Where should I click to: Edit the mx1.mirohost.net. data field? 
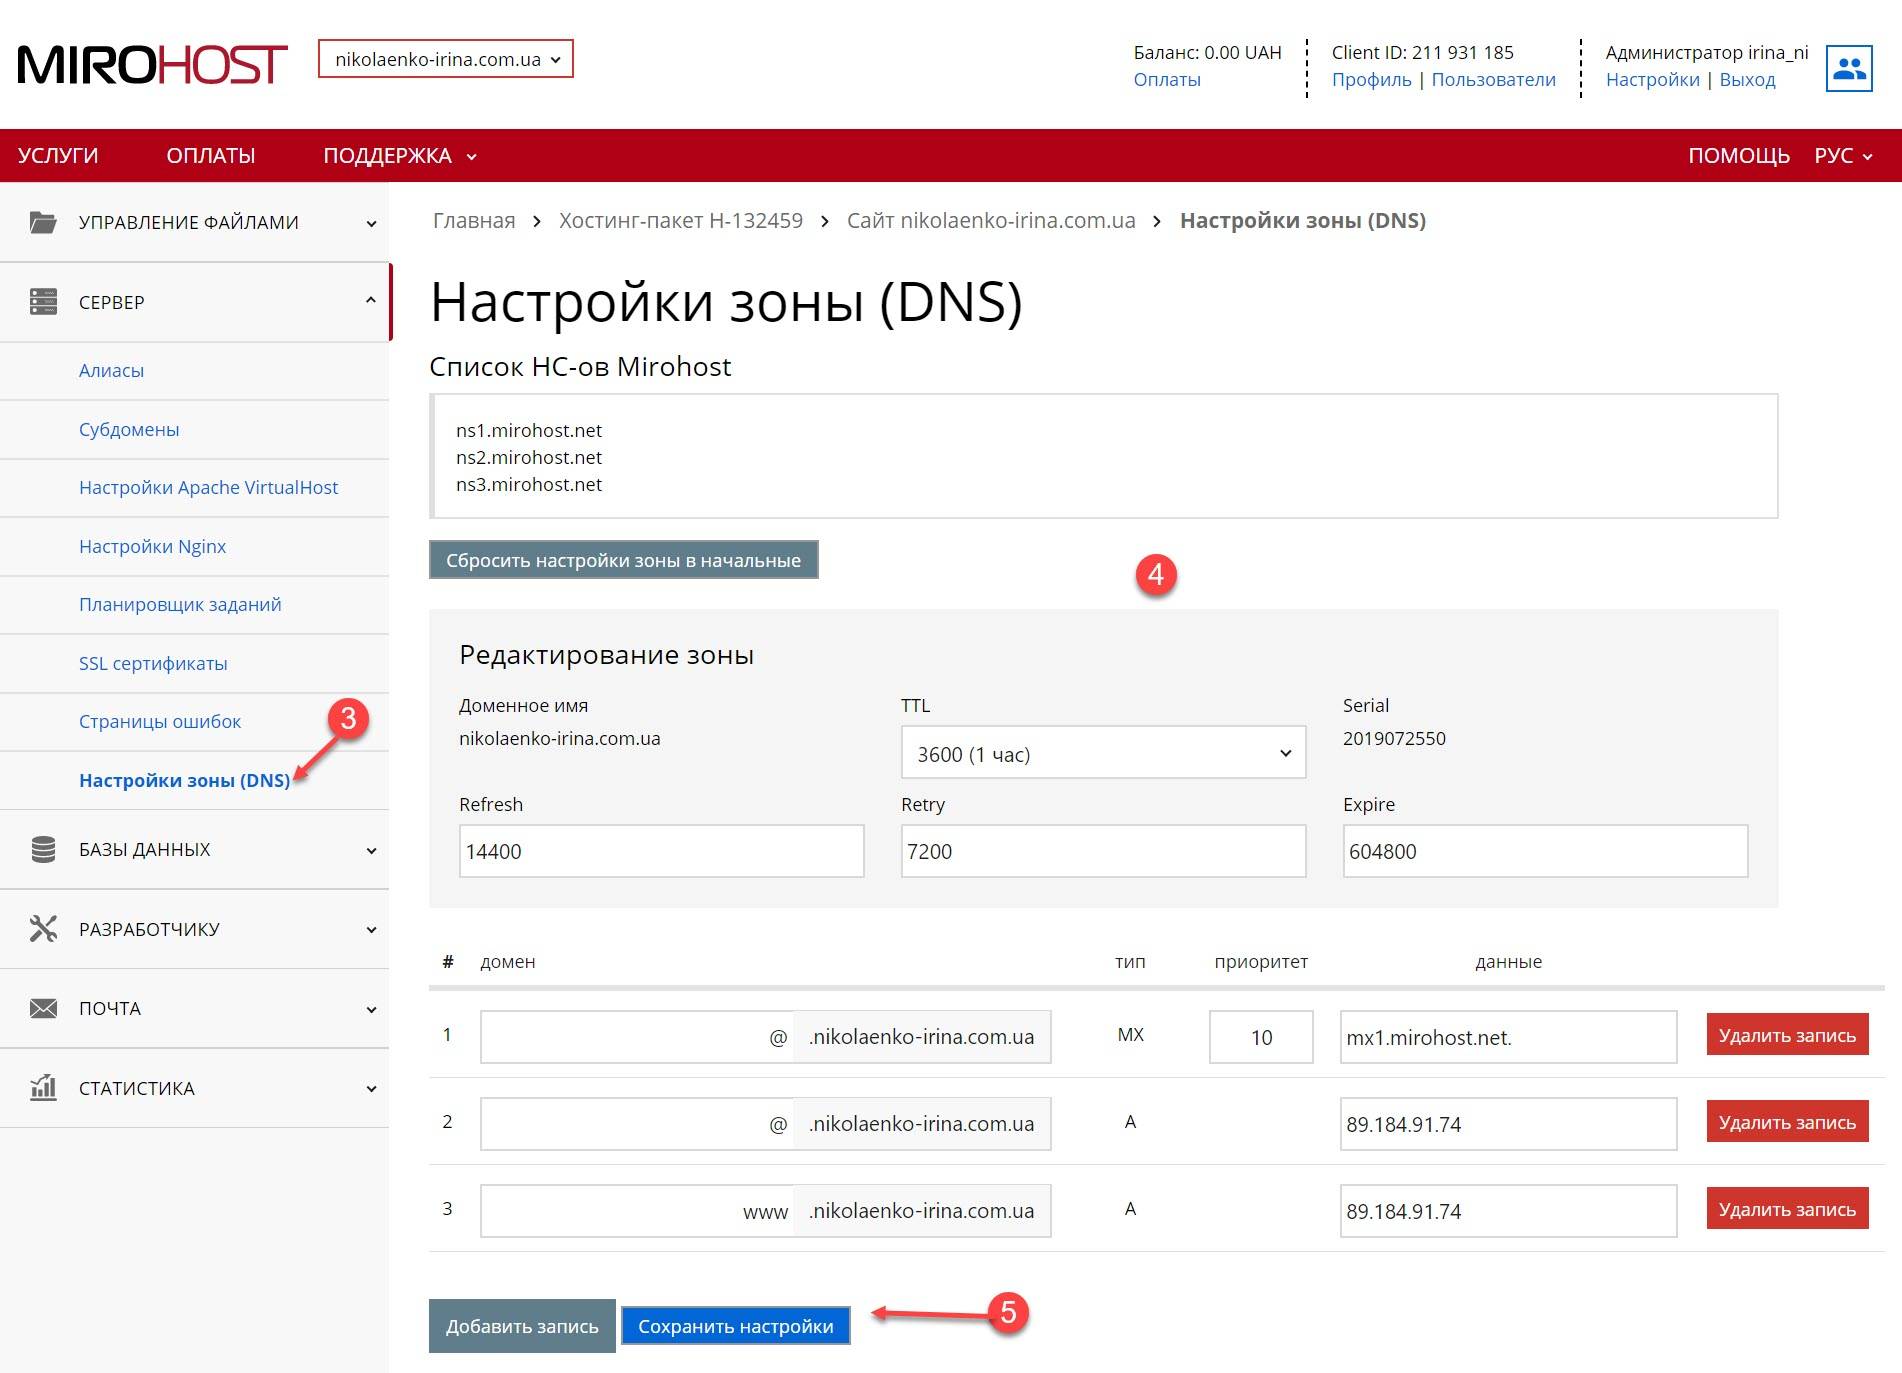[x=1508, y=1037]
